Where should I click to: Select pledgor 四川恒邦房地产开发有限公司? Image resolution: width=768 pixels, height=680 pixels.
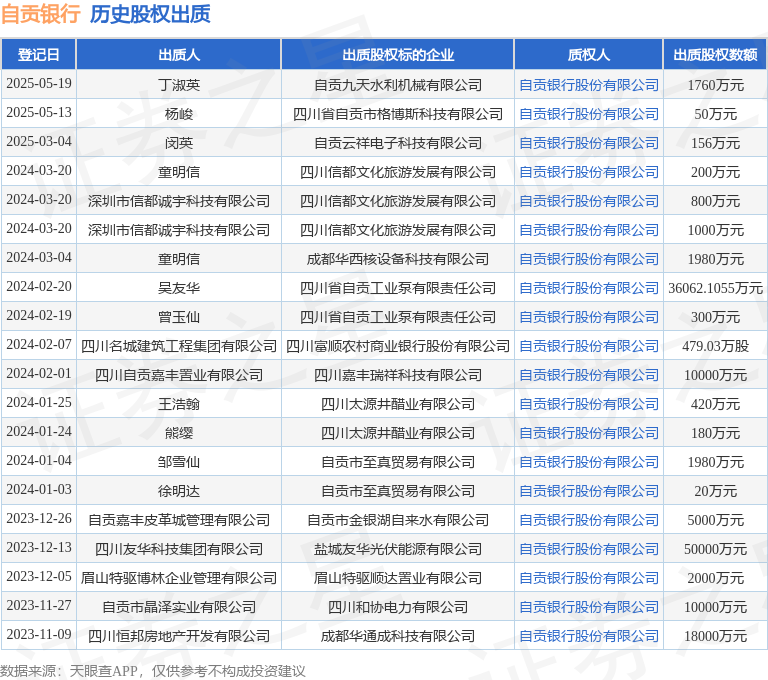(179, 636)
